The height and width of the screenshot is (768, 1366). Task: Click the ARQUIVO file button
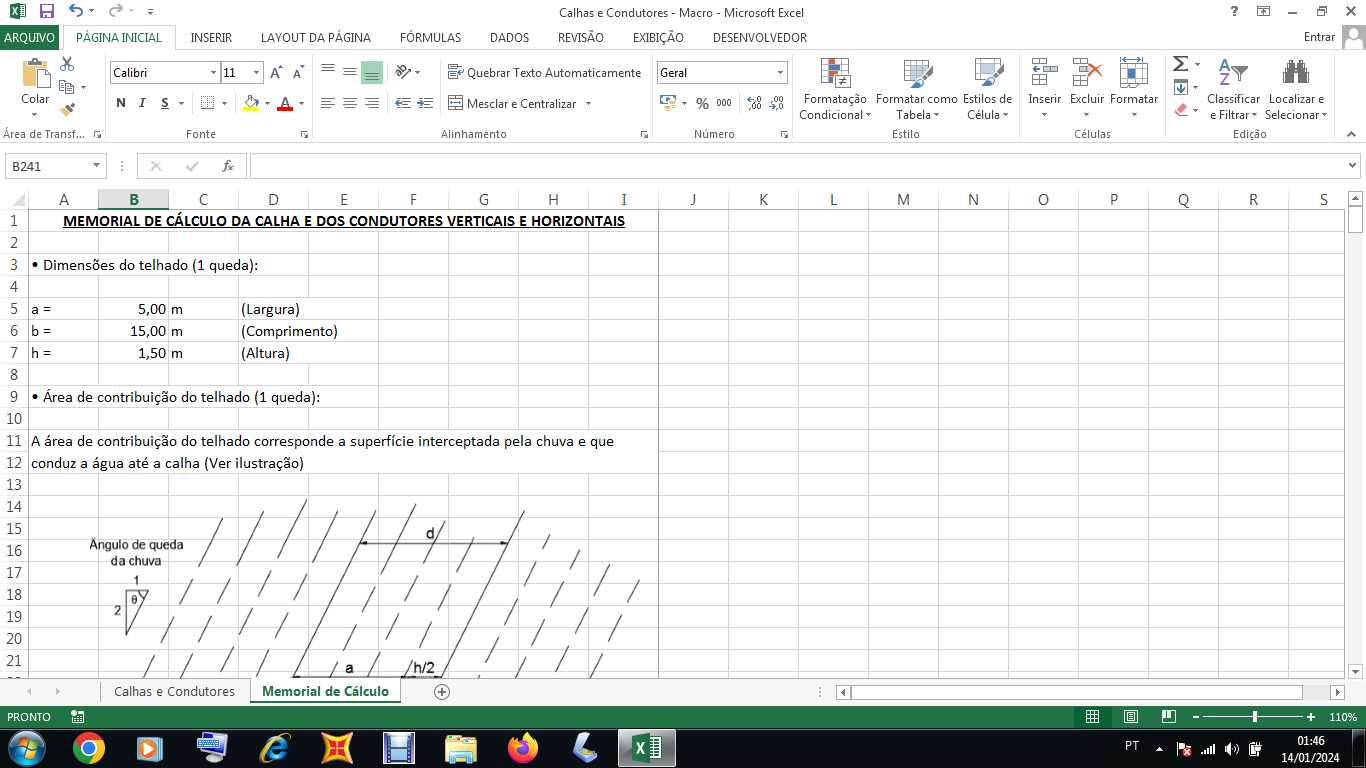click(30, 37)
